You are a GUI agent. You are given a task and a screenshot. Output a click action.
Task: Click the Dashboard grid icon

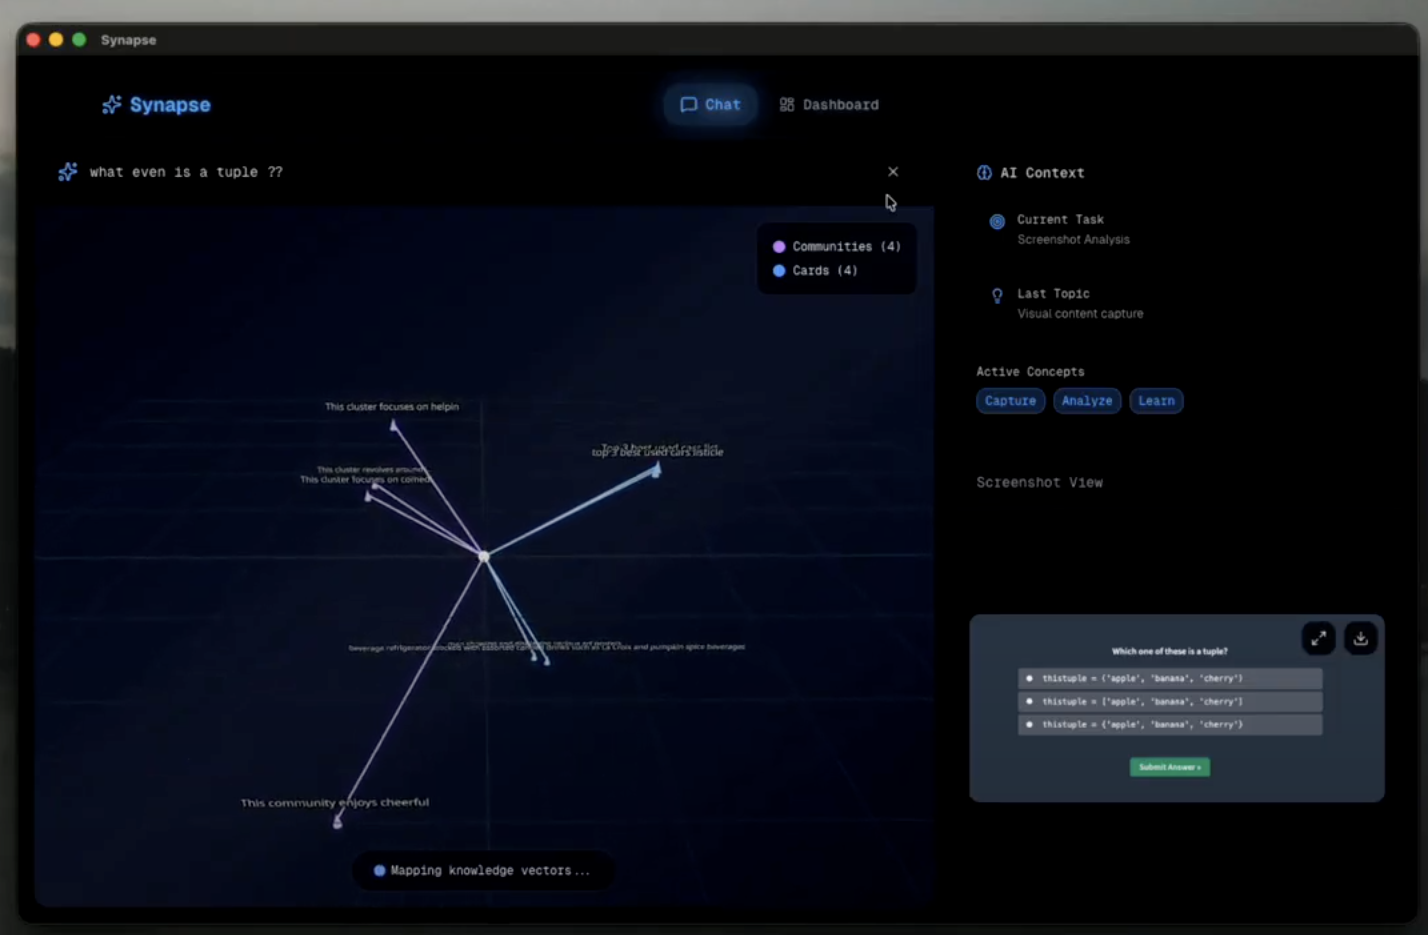(786, 104)
